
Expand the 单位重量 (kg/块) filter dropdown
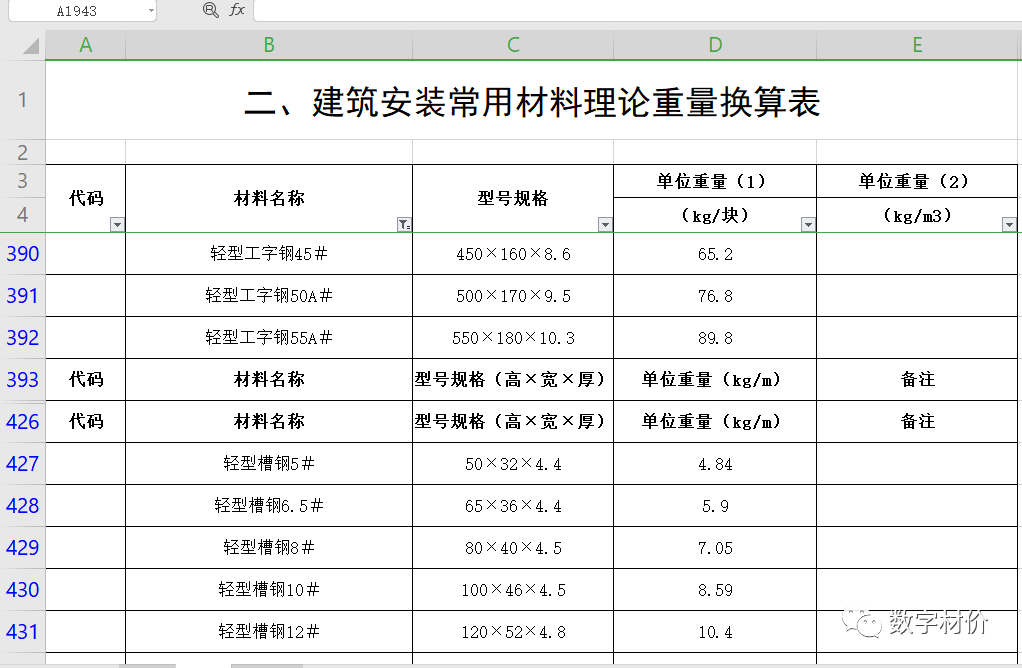[x=808, y=225]
